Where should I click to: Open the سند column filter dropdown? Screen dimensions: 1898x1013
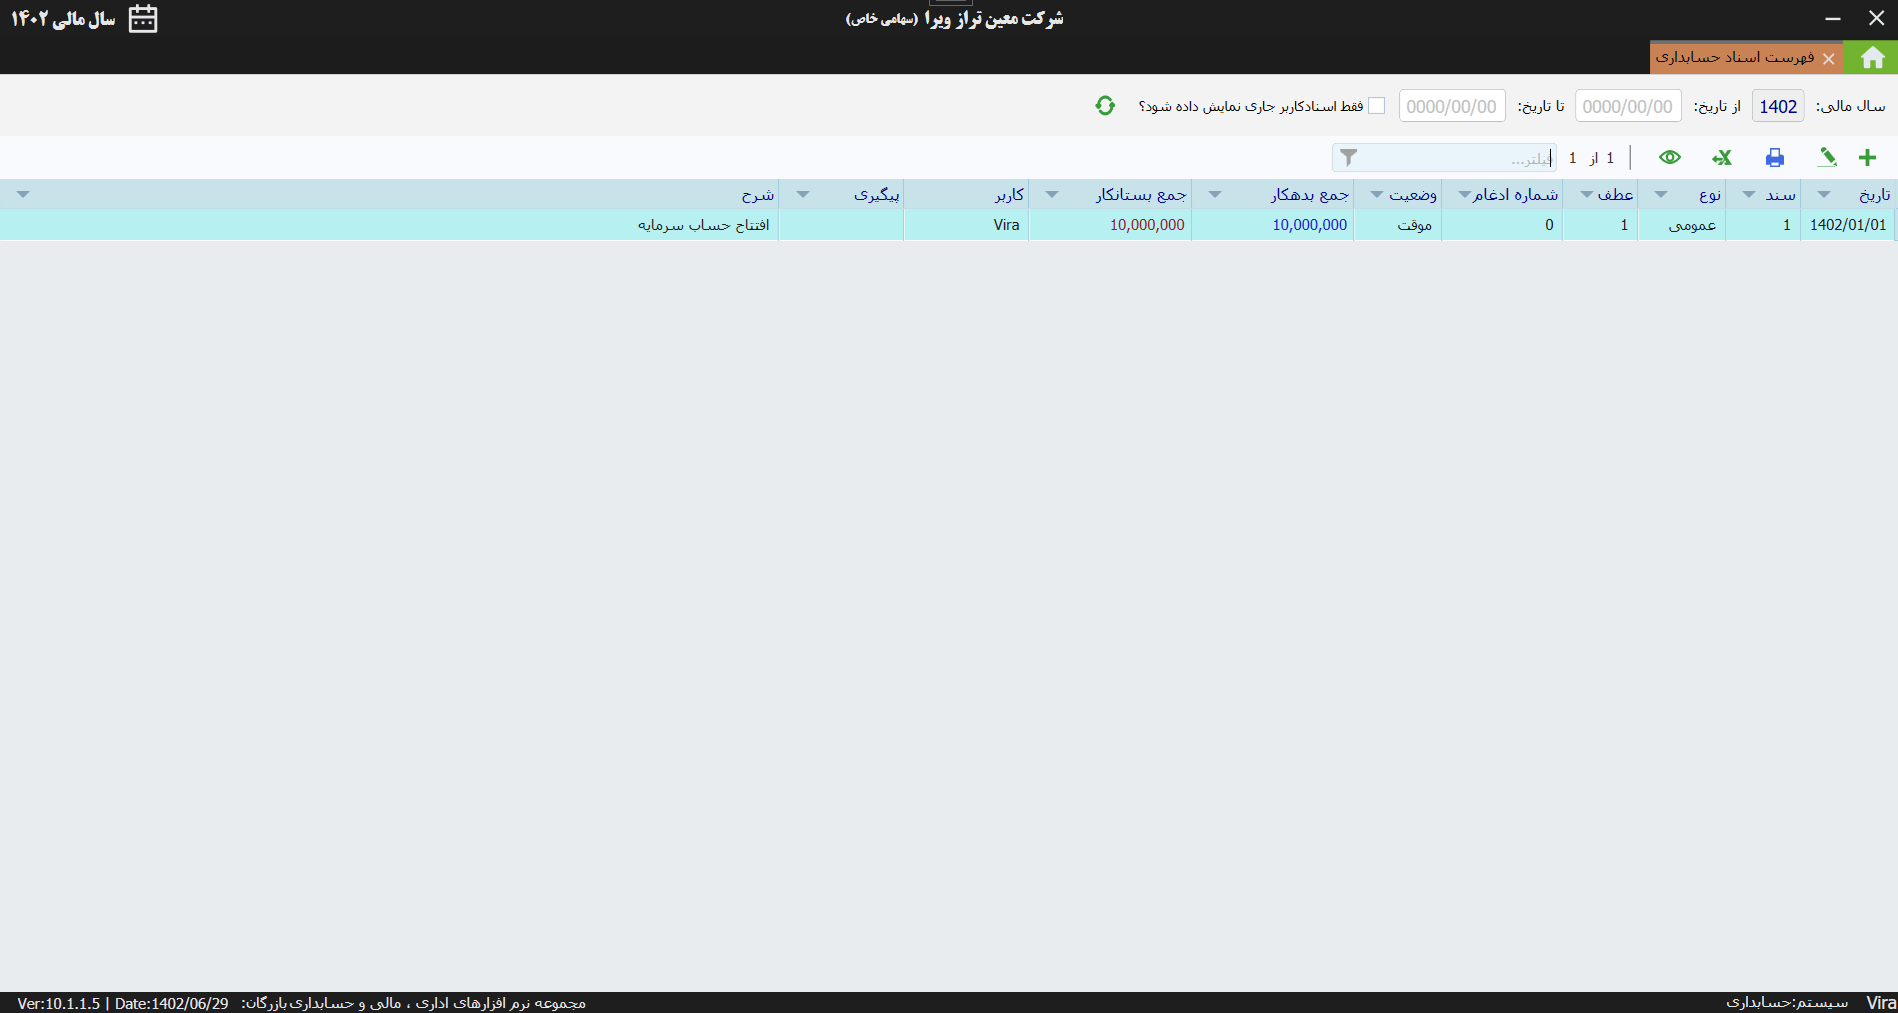[1749, 195]
